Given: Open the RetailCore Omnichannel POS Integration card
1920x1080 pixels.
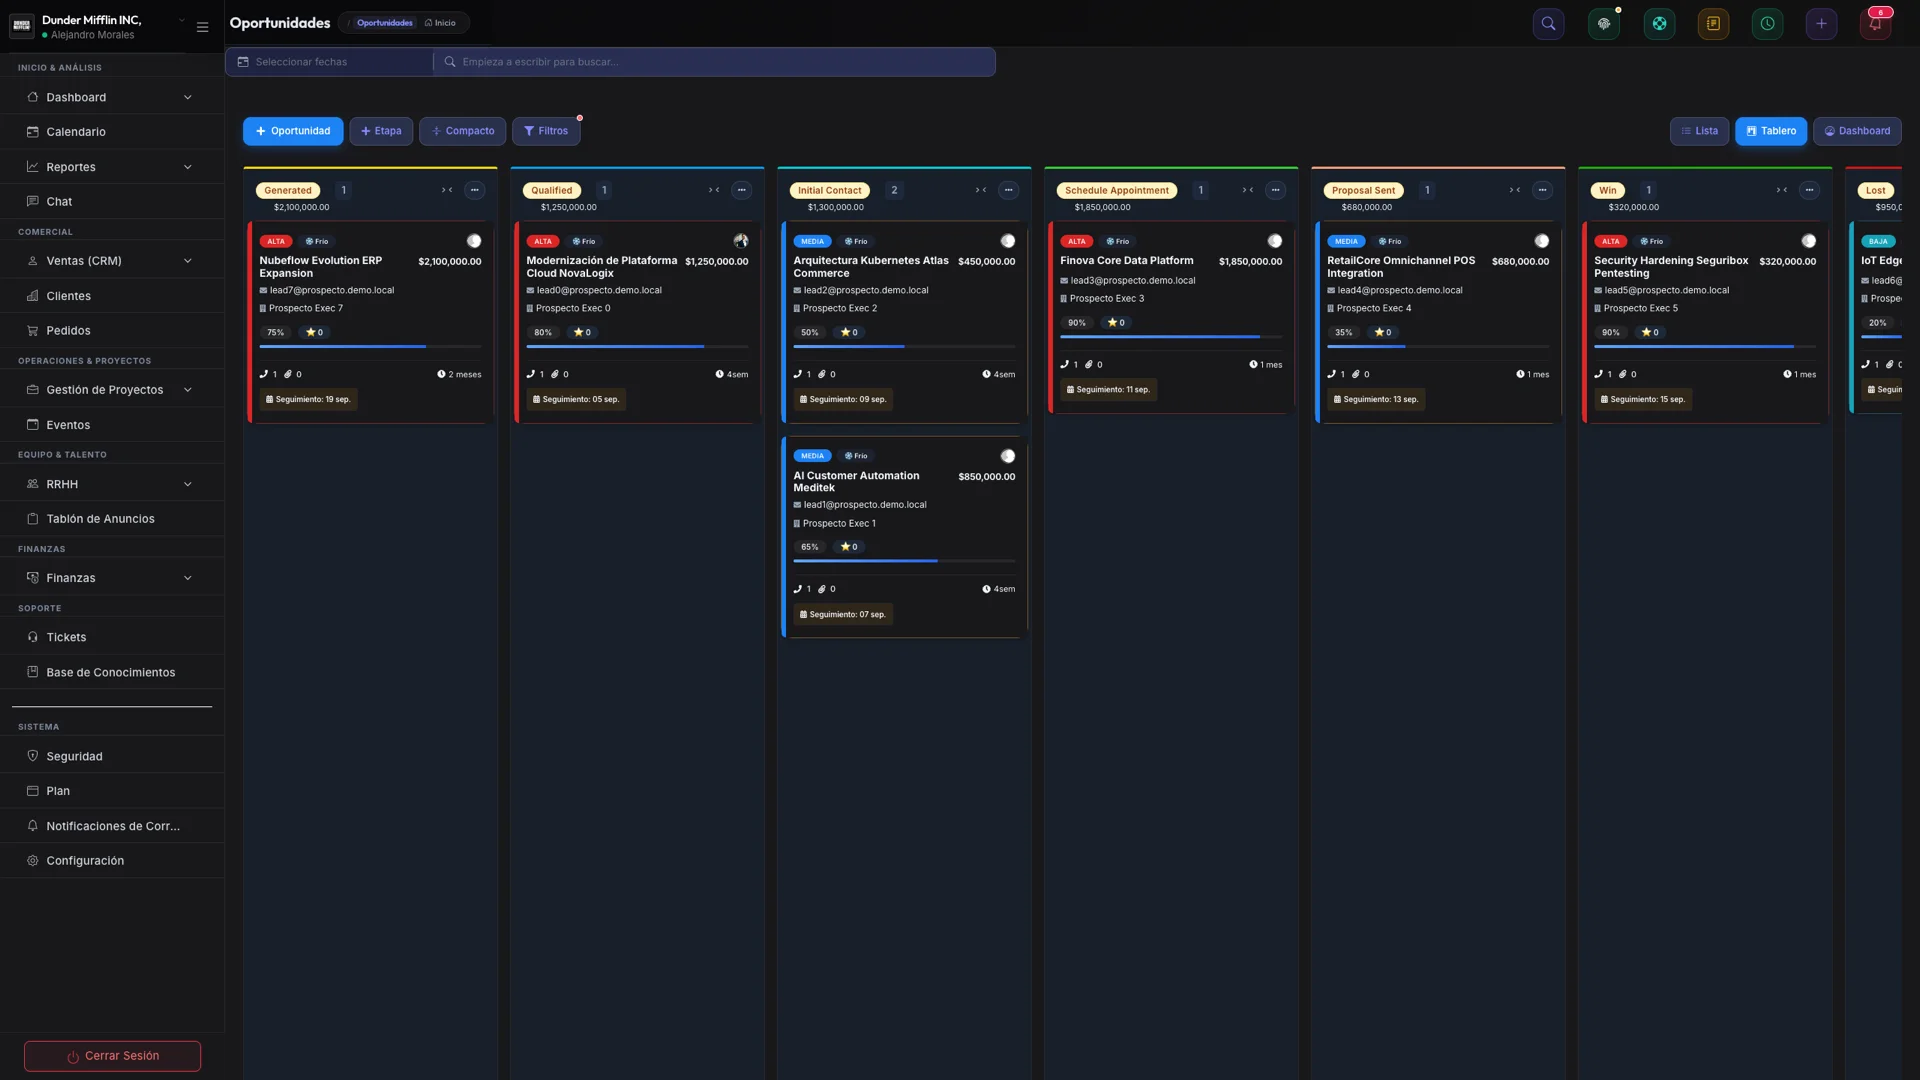Looking at the screenshot, I should pyautogui.click(x=1438, y=322).
